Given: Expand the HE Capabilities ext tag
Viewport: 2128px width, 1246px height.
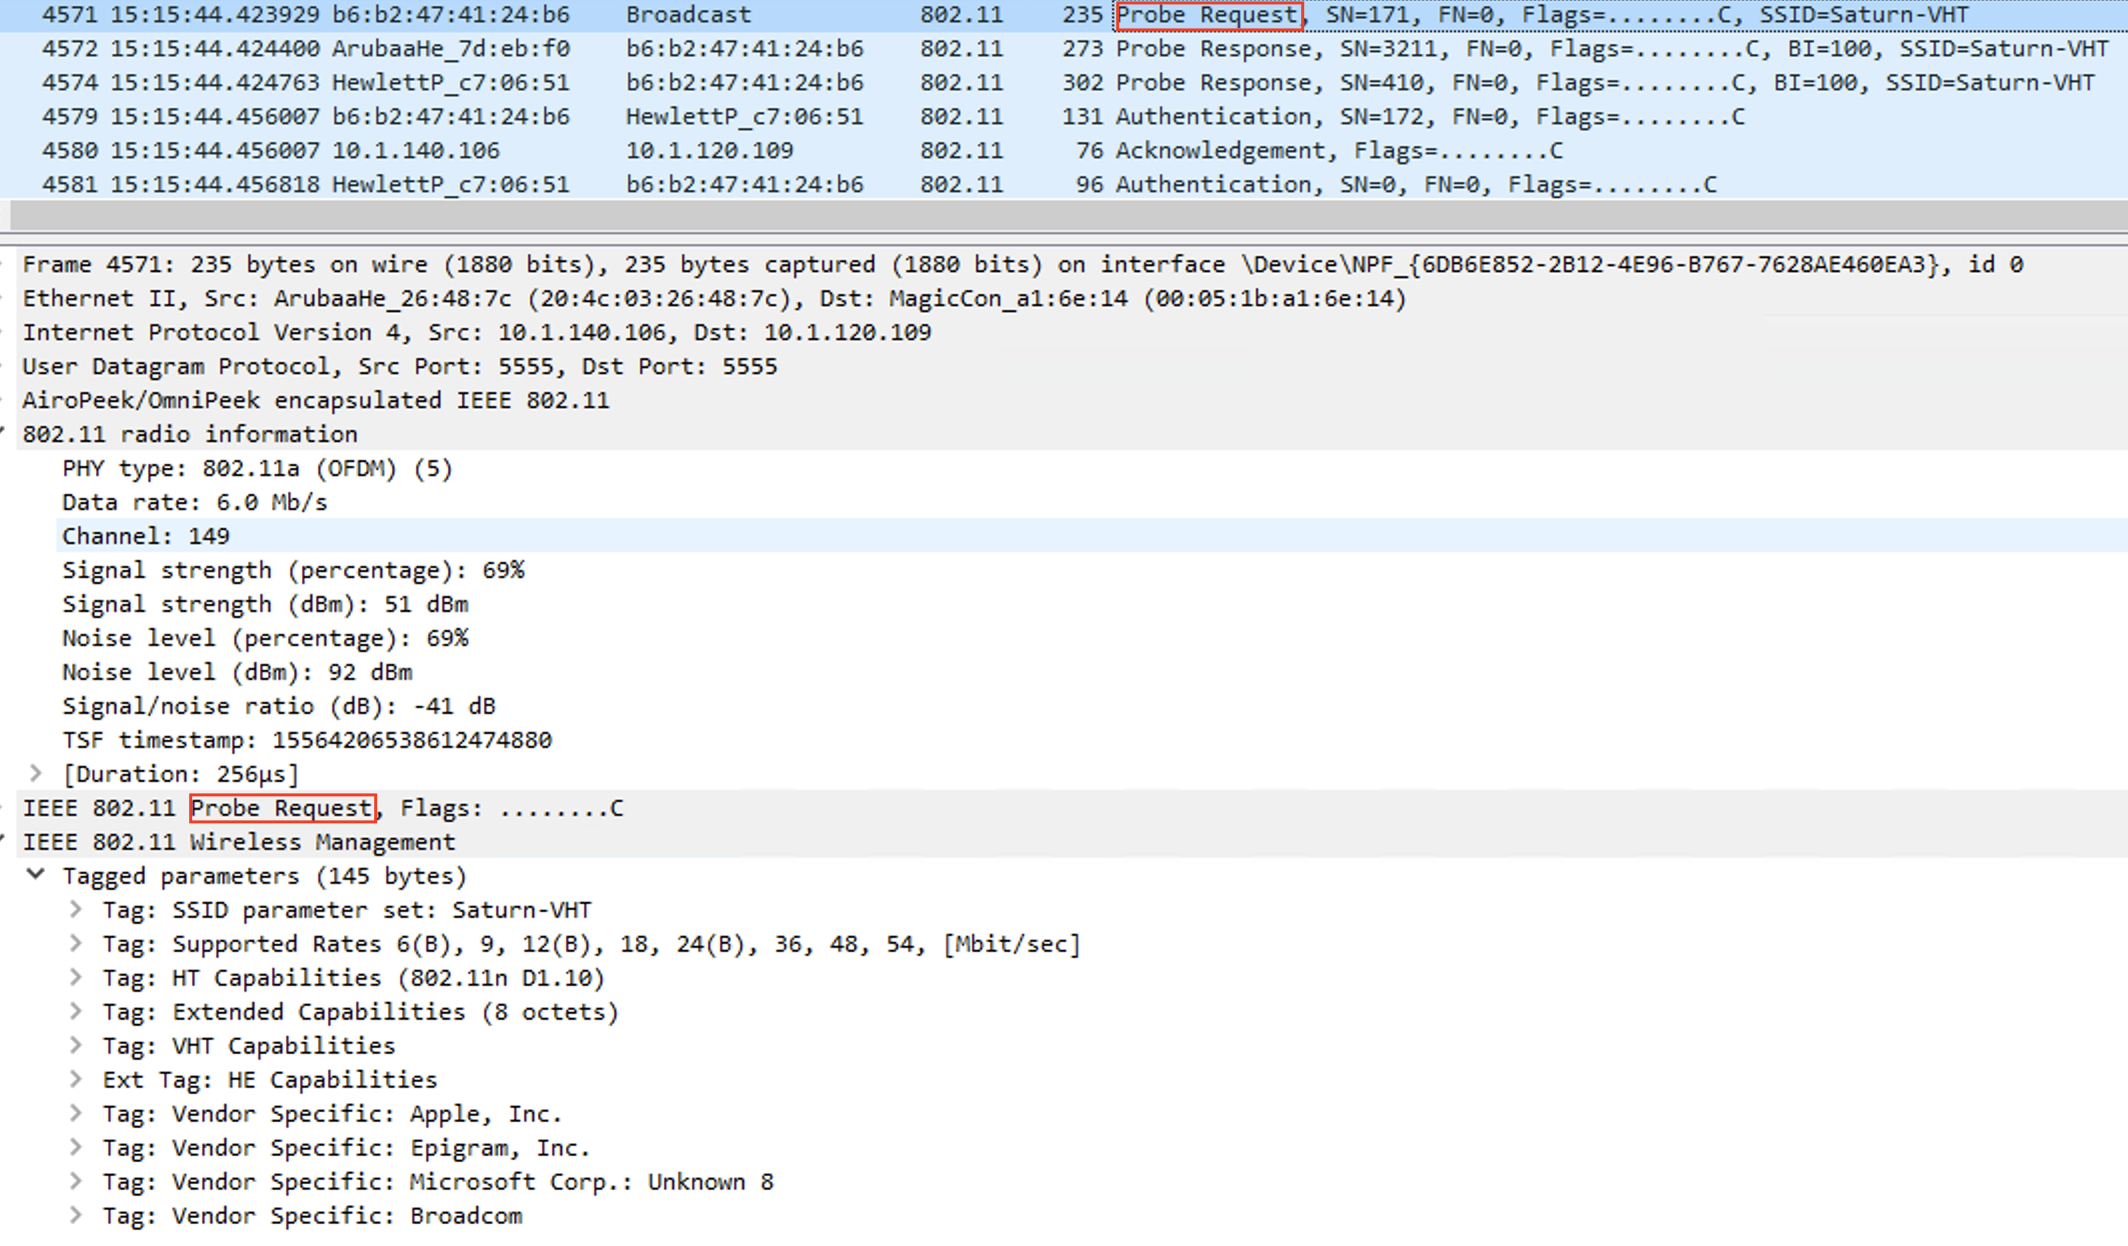Looking at the screenshot, I should tap(75, 1079).
